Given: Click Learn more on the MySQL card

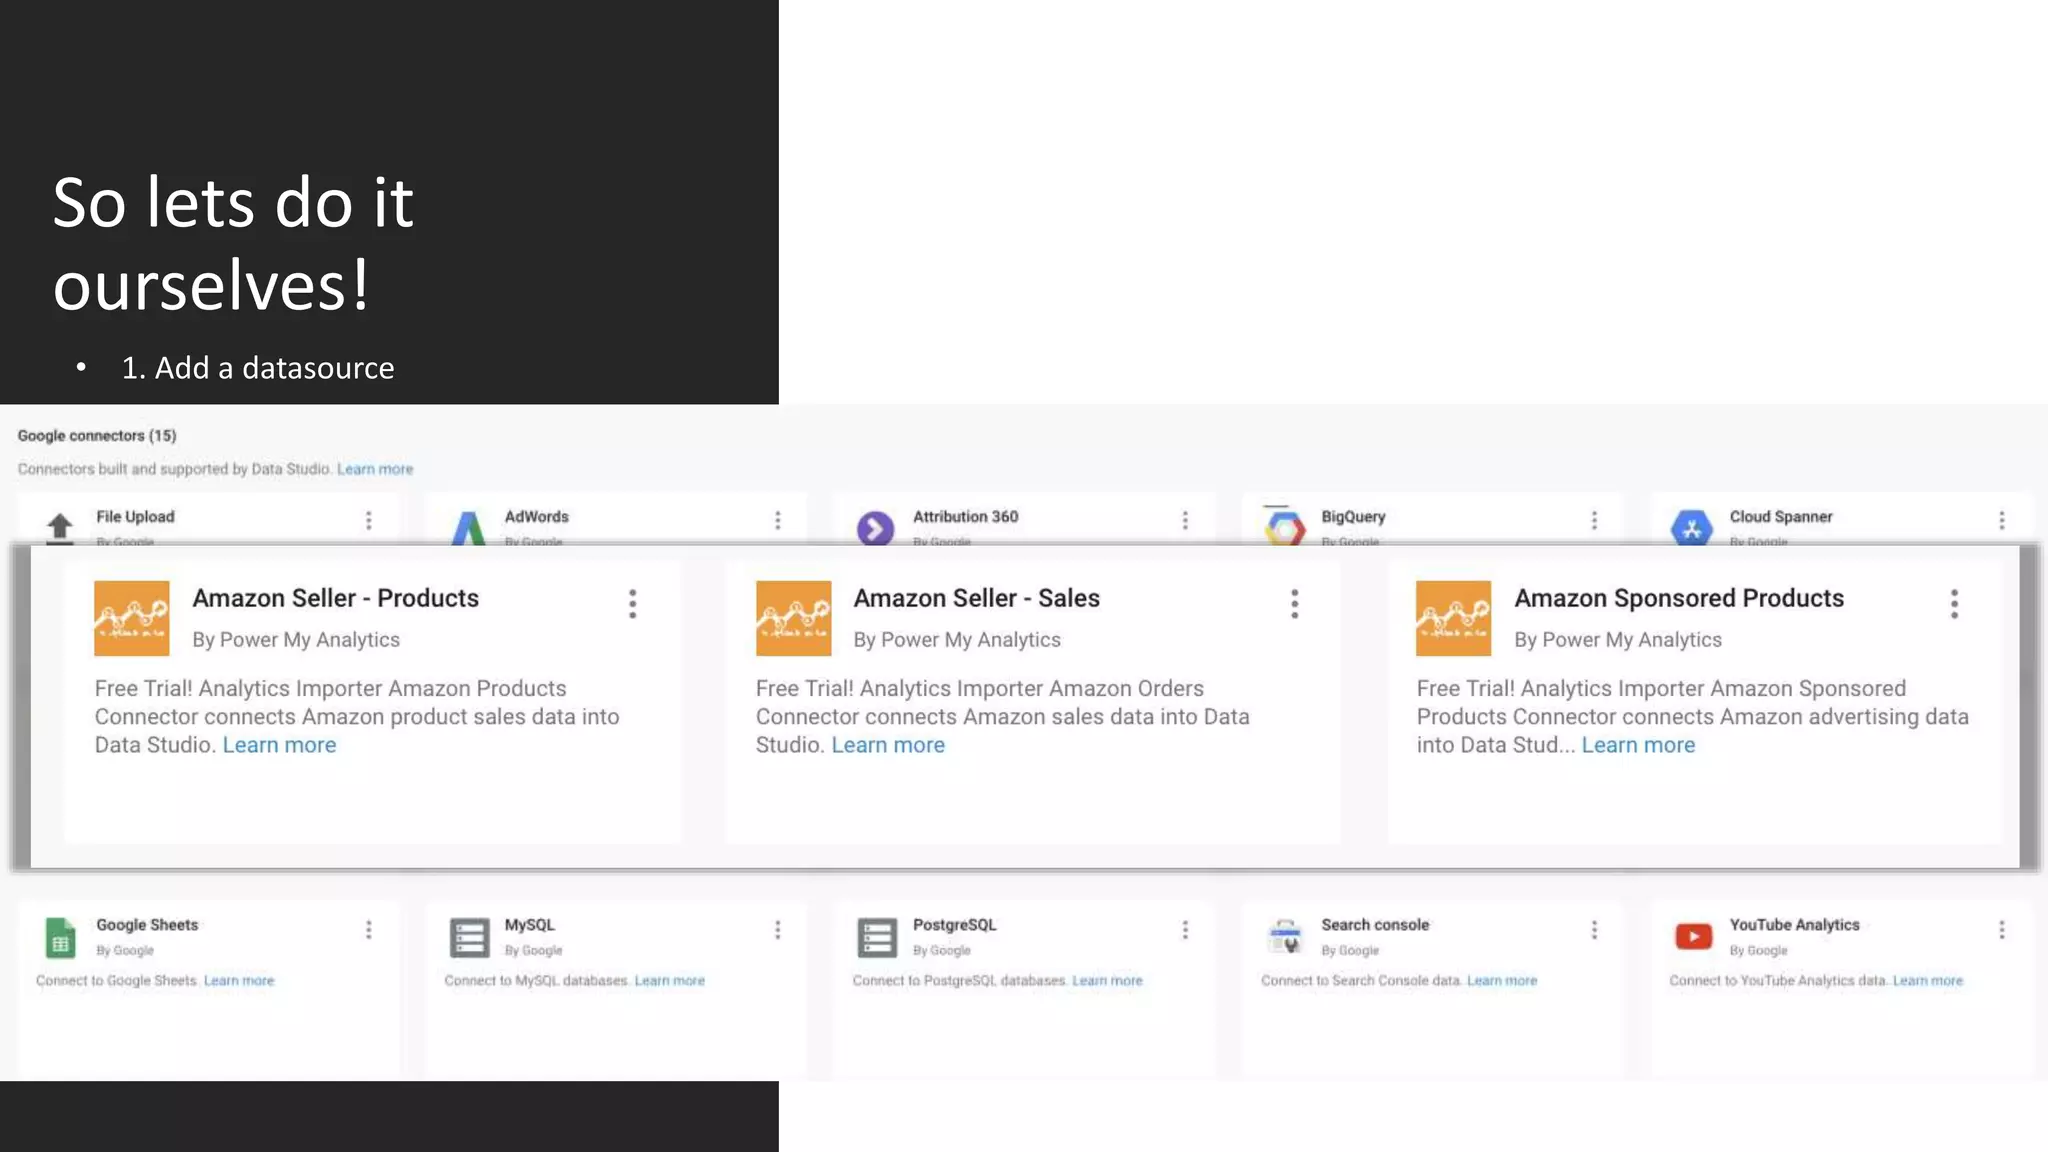Looking at the screenshot, I should tap(669, 981).
